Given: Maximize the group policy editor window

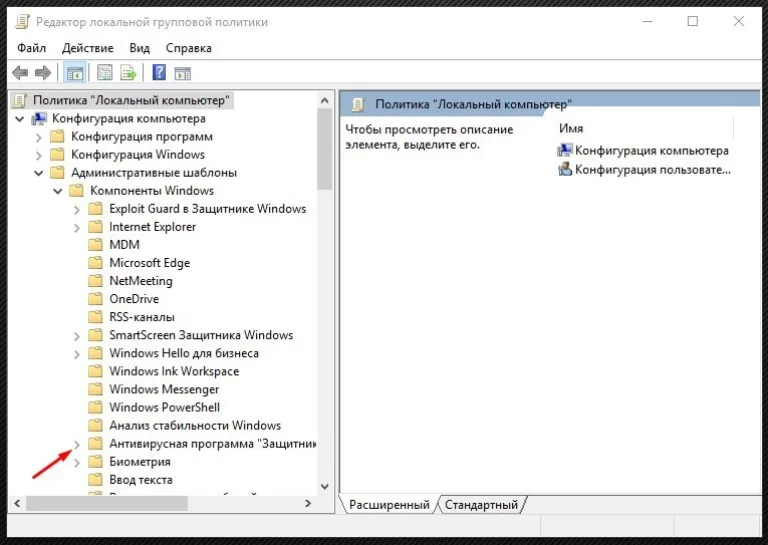Looking at the screenshot, I should pos(693,21).
